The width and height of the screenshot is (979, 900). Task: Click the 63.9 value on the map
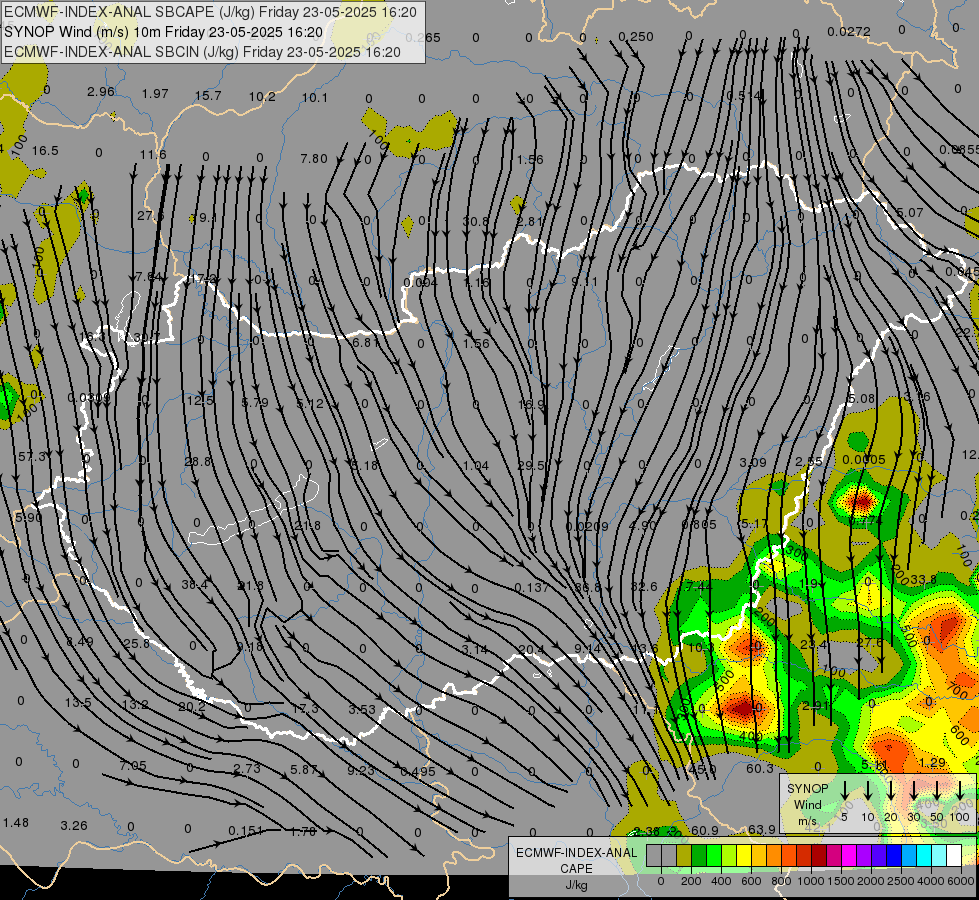pos(762,829)
